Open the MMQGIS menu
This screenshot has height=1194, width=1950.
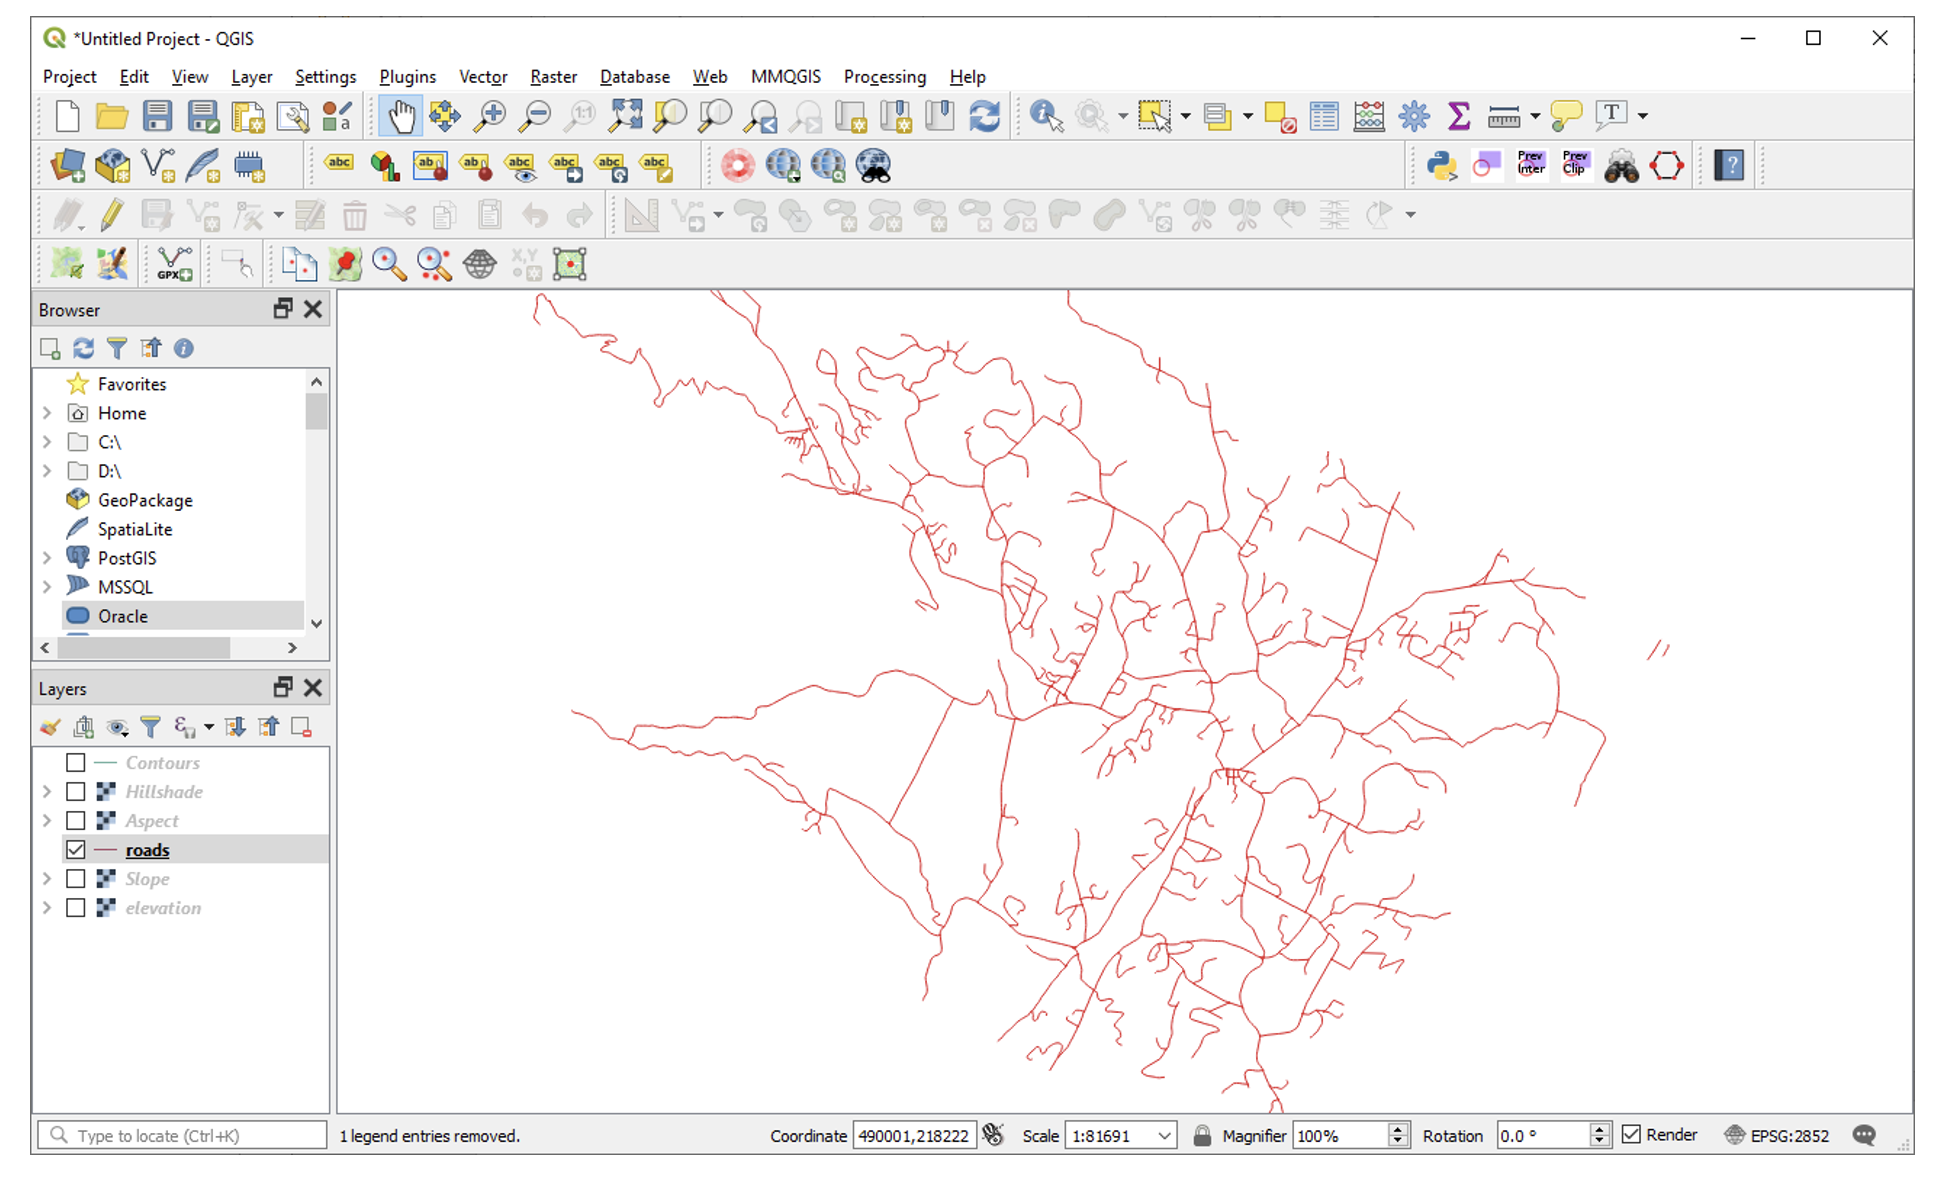pos(785,77)
